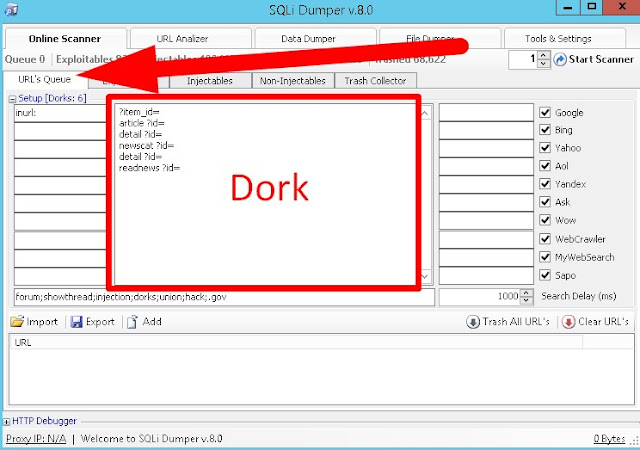This screenshot has height=450, width=640.
Task: Click the Import button text
Action: [42, 322]
